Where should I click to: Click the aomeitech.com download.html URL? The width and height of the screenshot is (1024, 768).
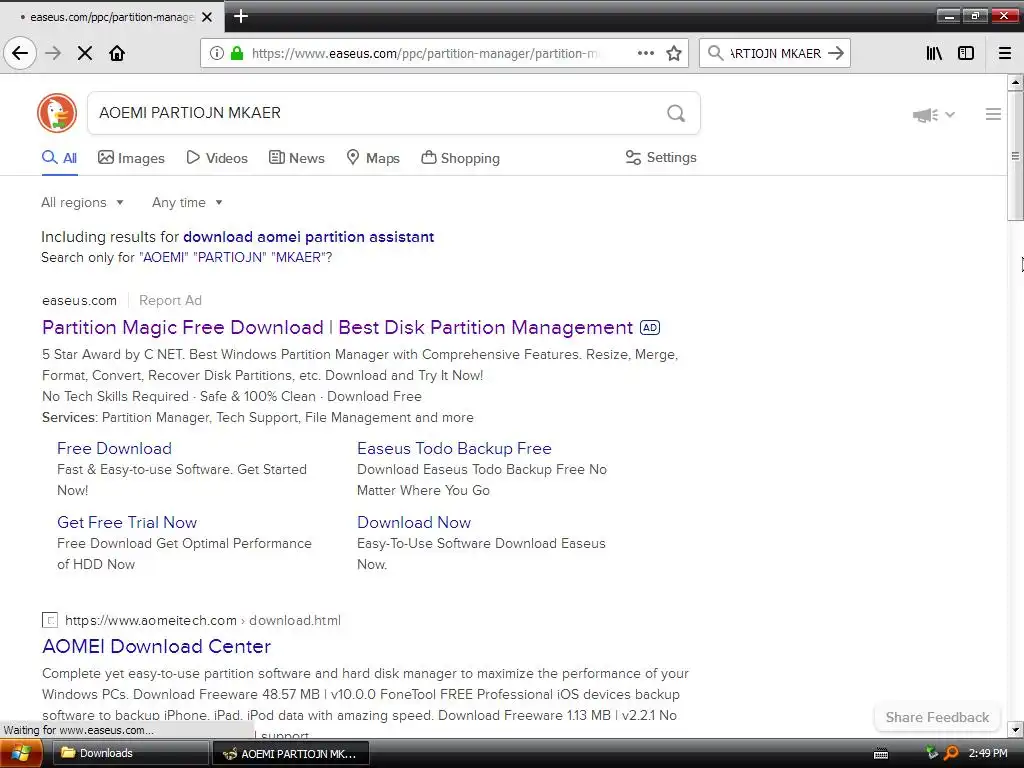(x=203, y=620)
